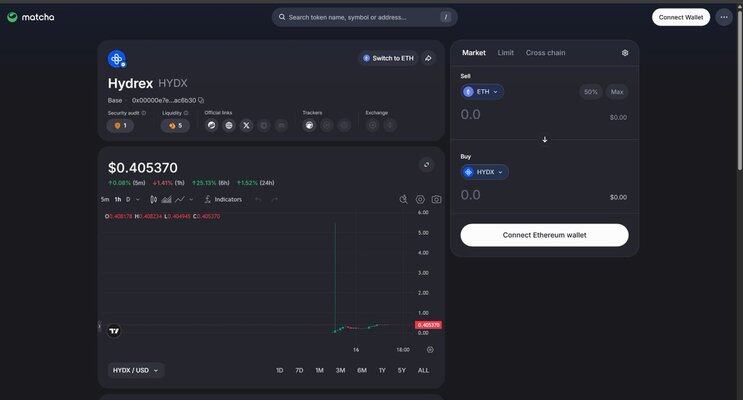Image resolution: width=743 pixels, height=400 pixels.
Task: Click the chart time axis settings icon
Action: [430, 350]
